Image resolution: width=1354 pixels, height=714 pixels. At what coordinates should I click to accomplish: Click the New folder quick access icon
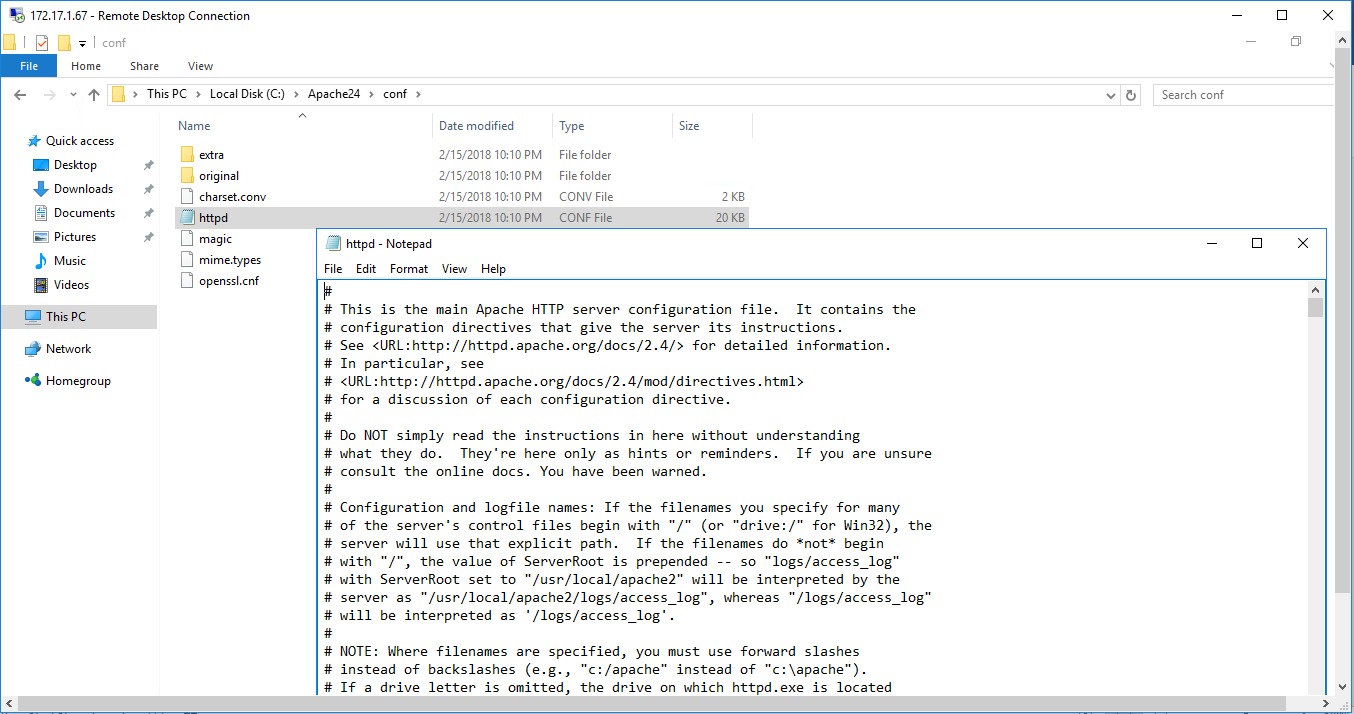point(64,43)
